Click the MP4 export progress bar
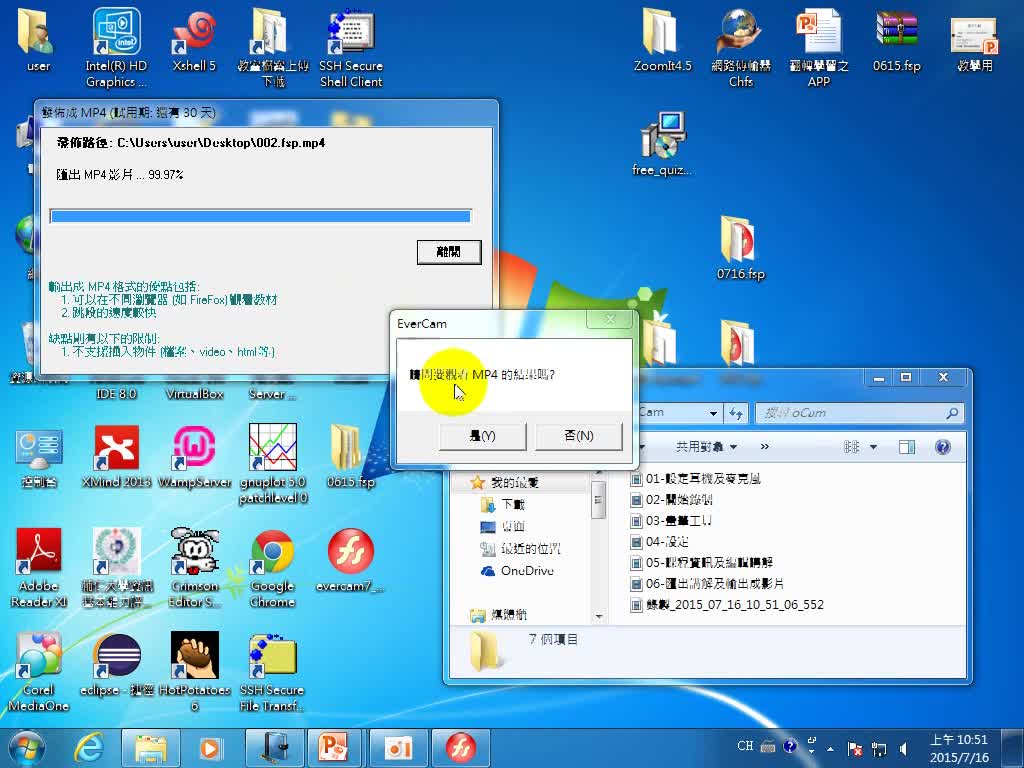 coord(261,216)
